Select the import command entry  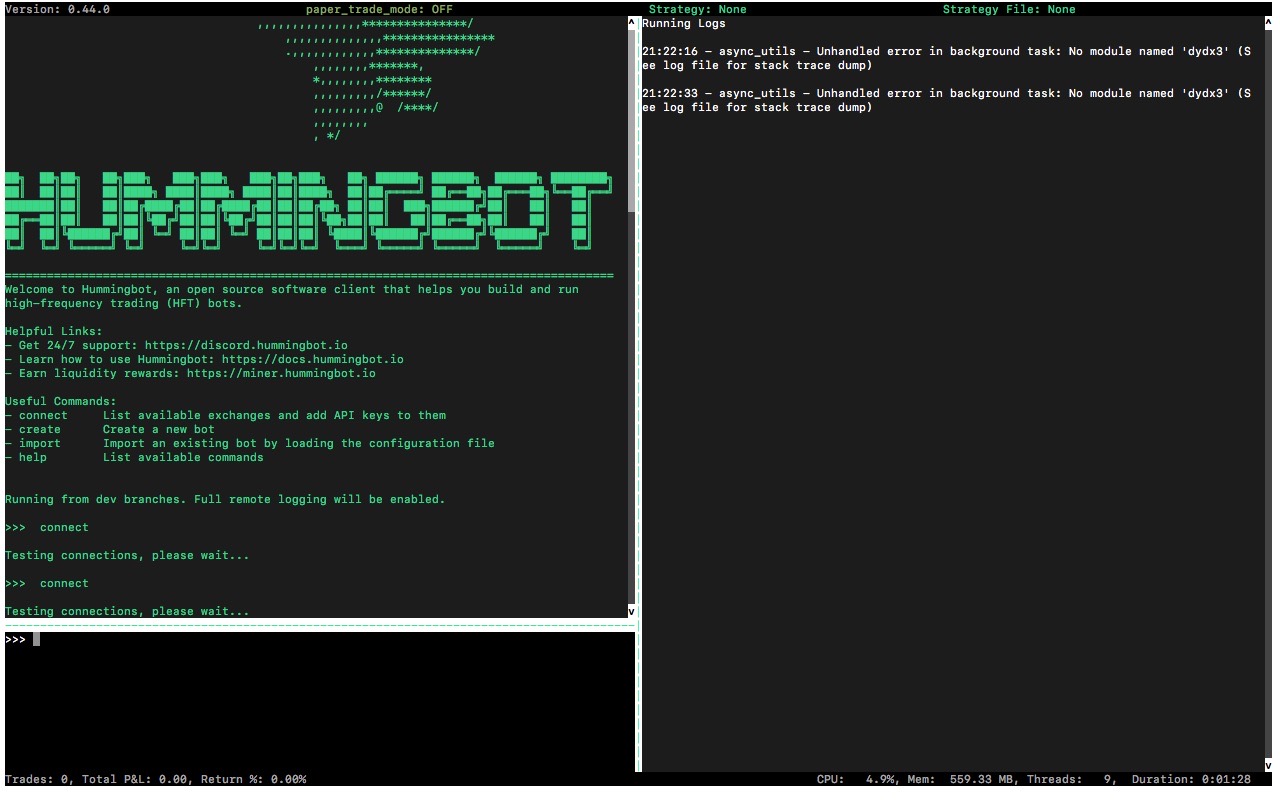coord(38,442)
